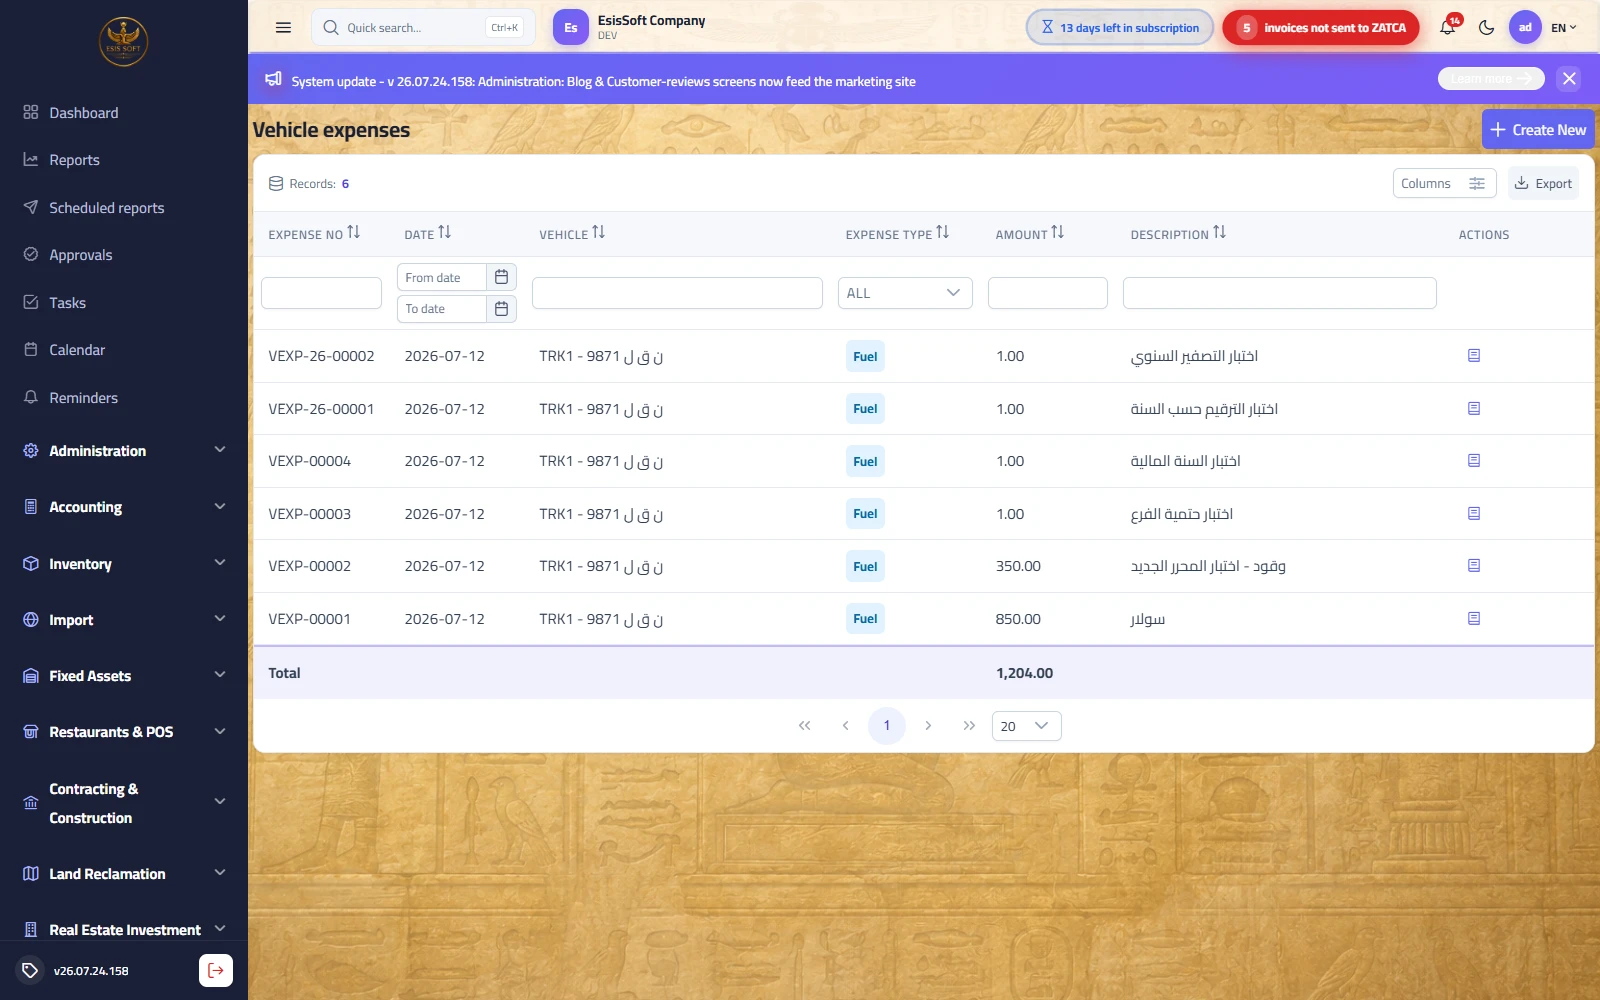Image resolution: width=1600 pixels, height=1000 pixels.
Task: Open To date calendar picker
Action: (501, 309)
